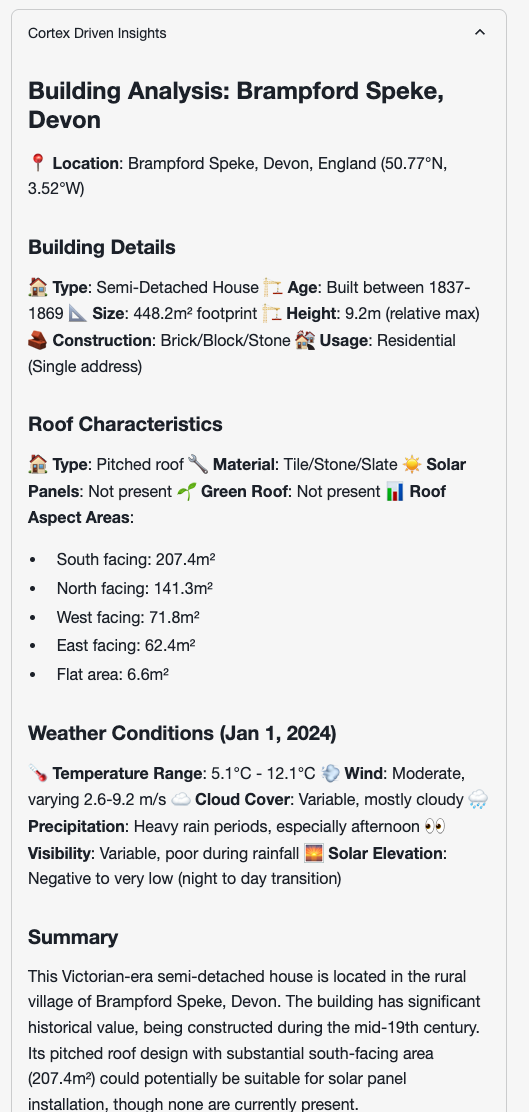The image size is (529, 1112).
Task: Click the red location pin emoji
Action: [38, 163]
